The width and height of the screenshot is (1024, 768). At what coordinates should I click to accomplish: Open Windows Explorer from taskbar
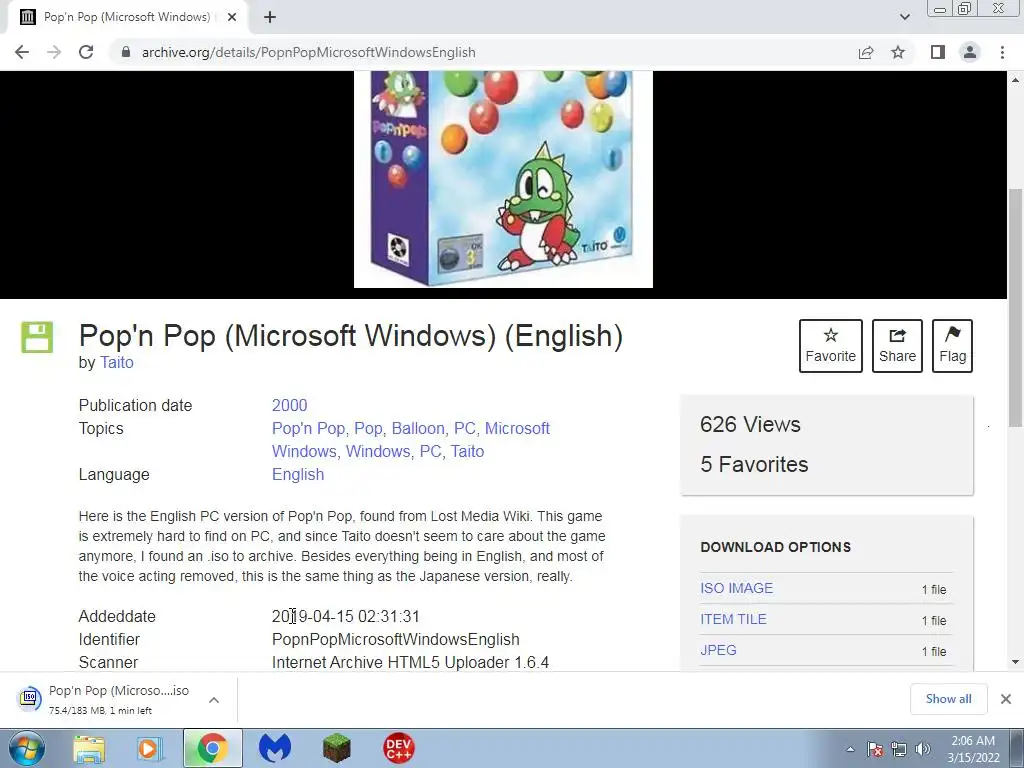[89, 748]
